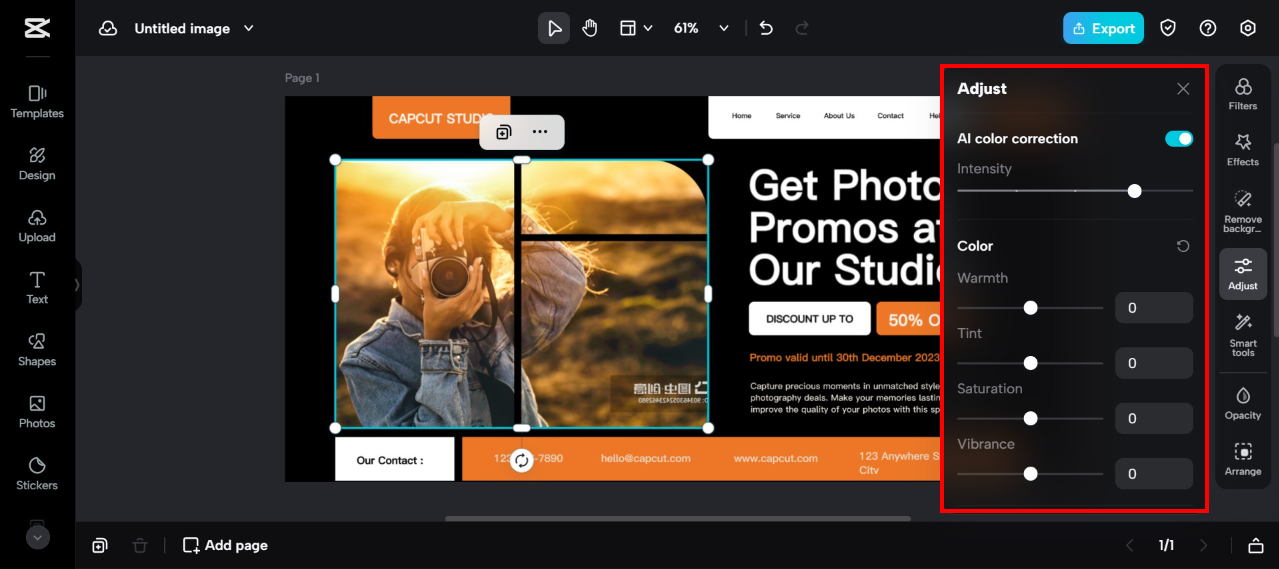Click the Vibrance value field
This screenshot has width=1279, height=569.
coord(1154,474)
